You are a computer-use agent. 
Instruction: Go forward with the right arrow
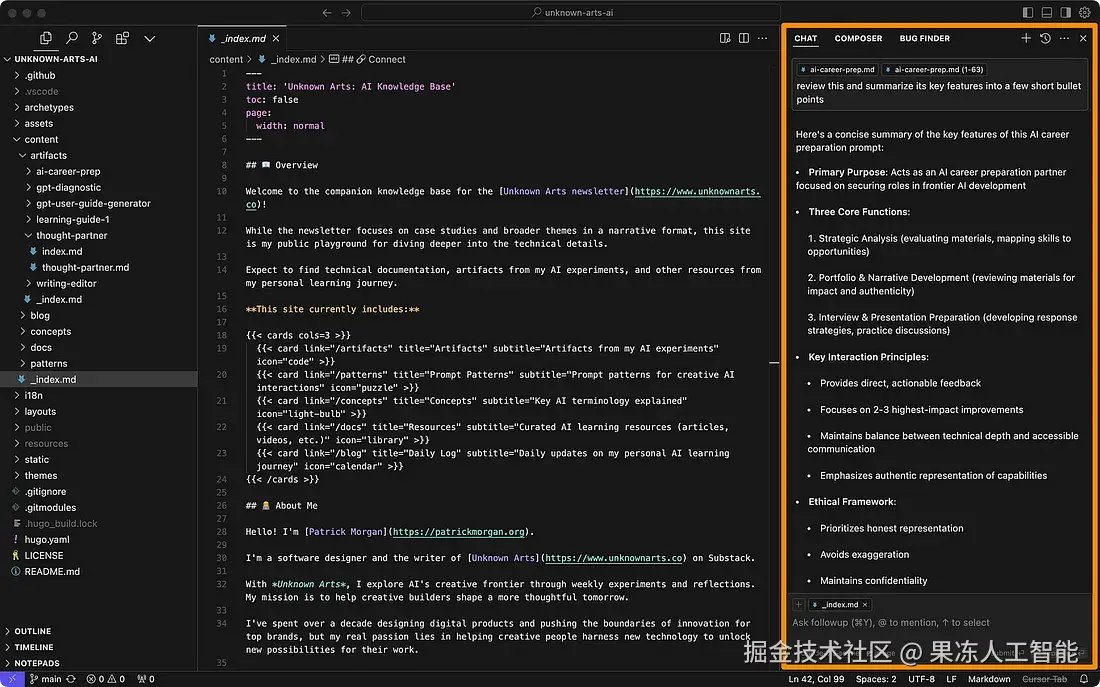pos(346,13)
